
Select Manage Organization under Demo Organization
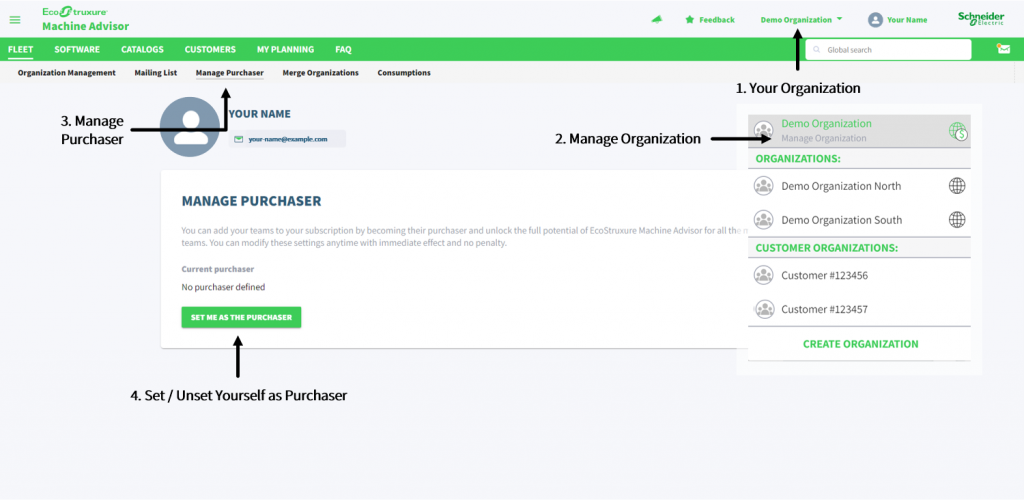coord(824,138)
